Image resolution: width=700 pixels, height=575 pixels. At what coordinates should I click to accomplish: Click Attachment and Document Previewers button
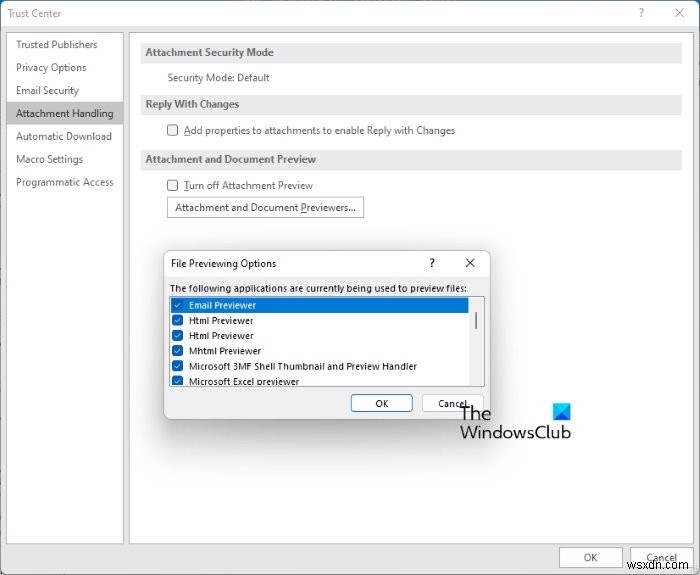[x=265, y=208]
